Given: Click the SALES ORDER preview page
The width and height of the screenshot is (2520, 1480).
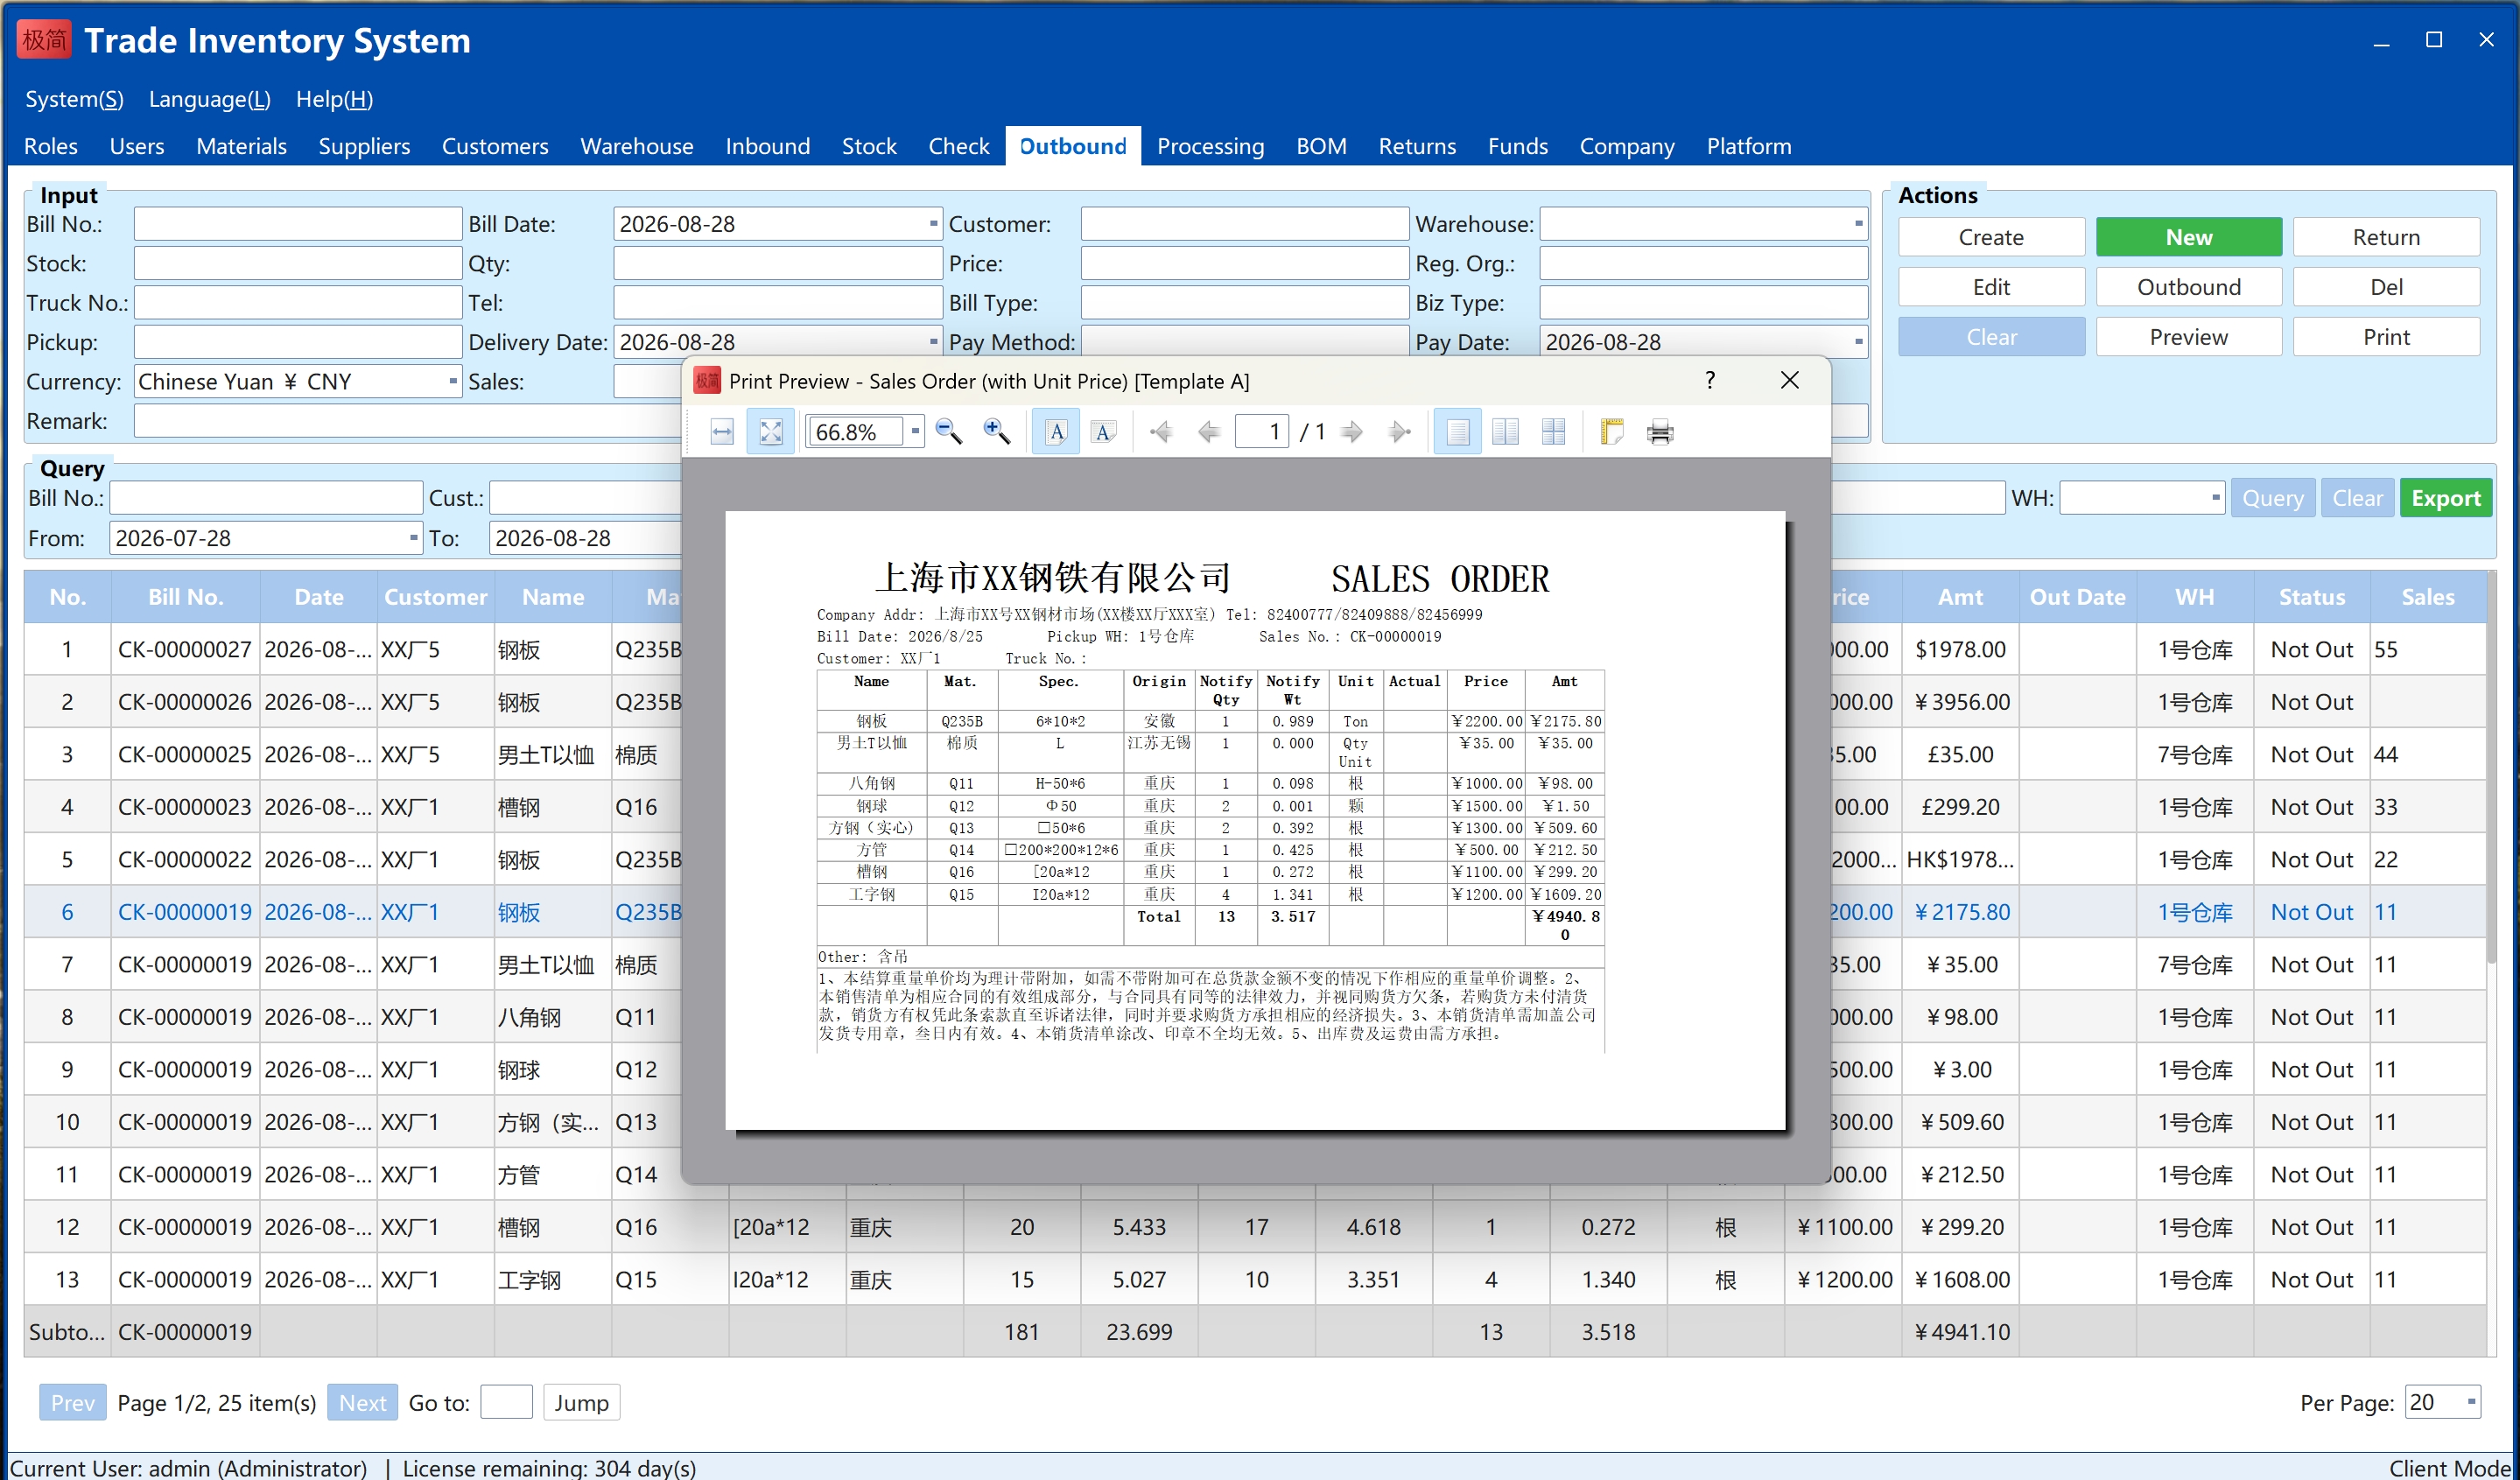Looking at the screenshot, I should (x=1255, y=820).
